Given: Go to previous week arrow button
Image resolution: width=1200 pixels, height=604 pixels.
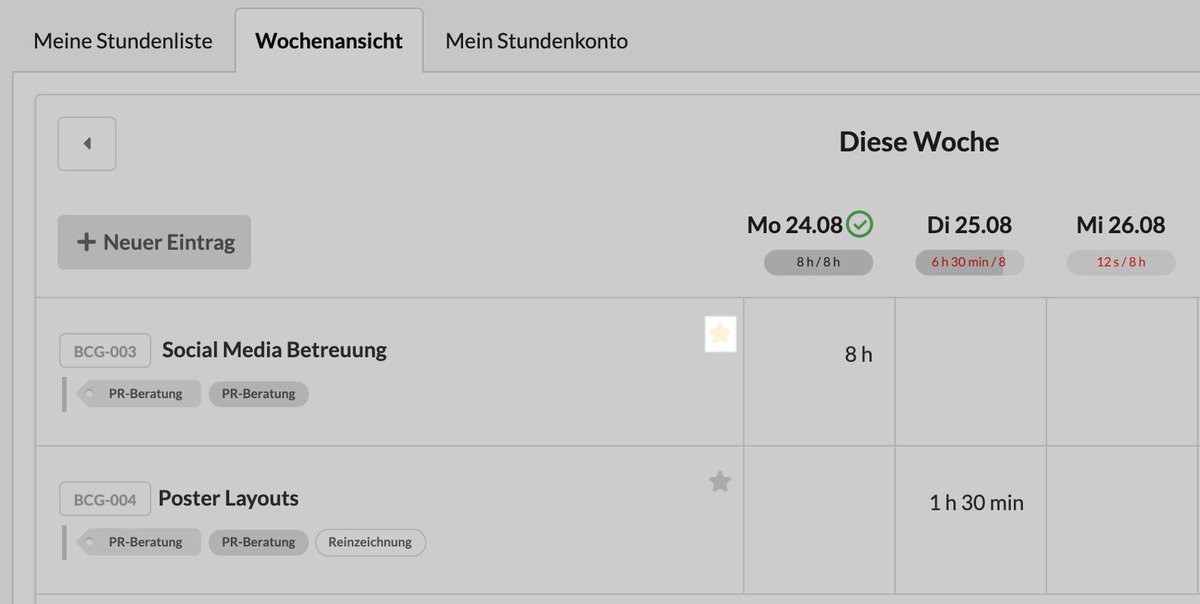Looking at the screenshot, I should [x=87, y=144].
